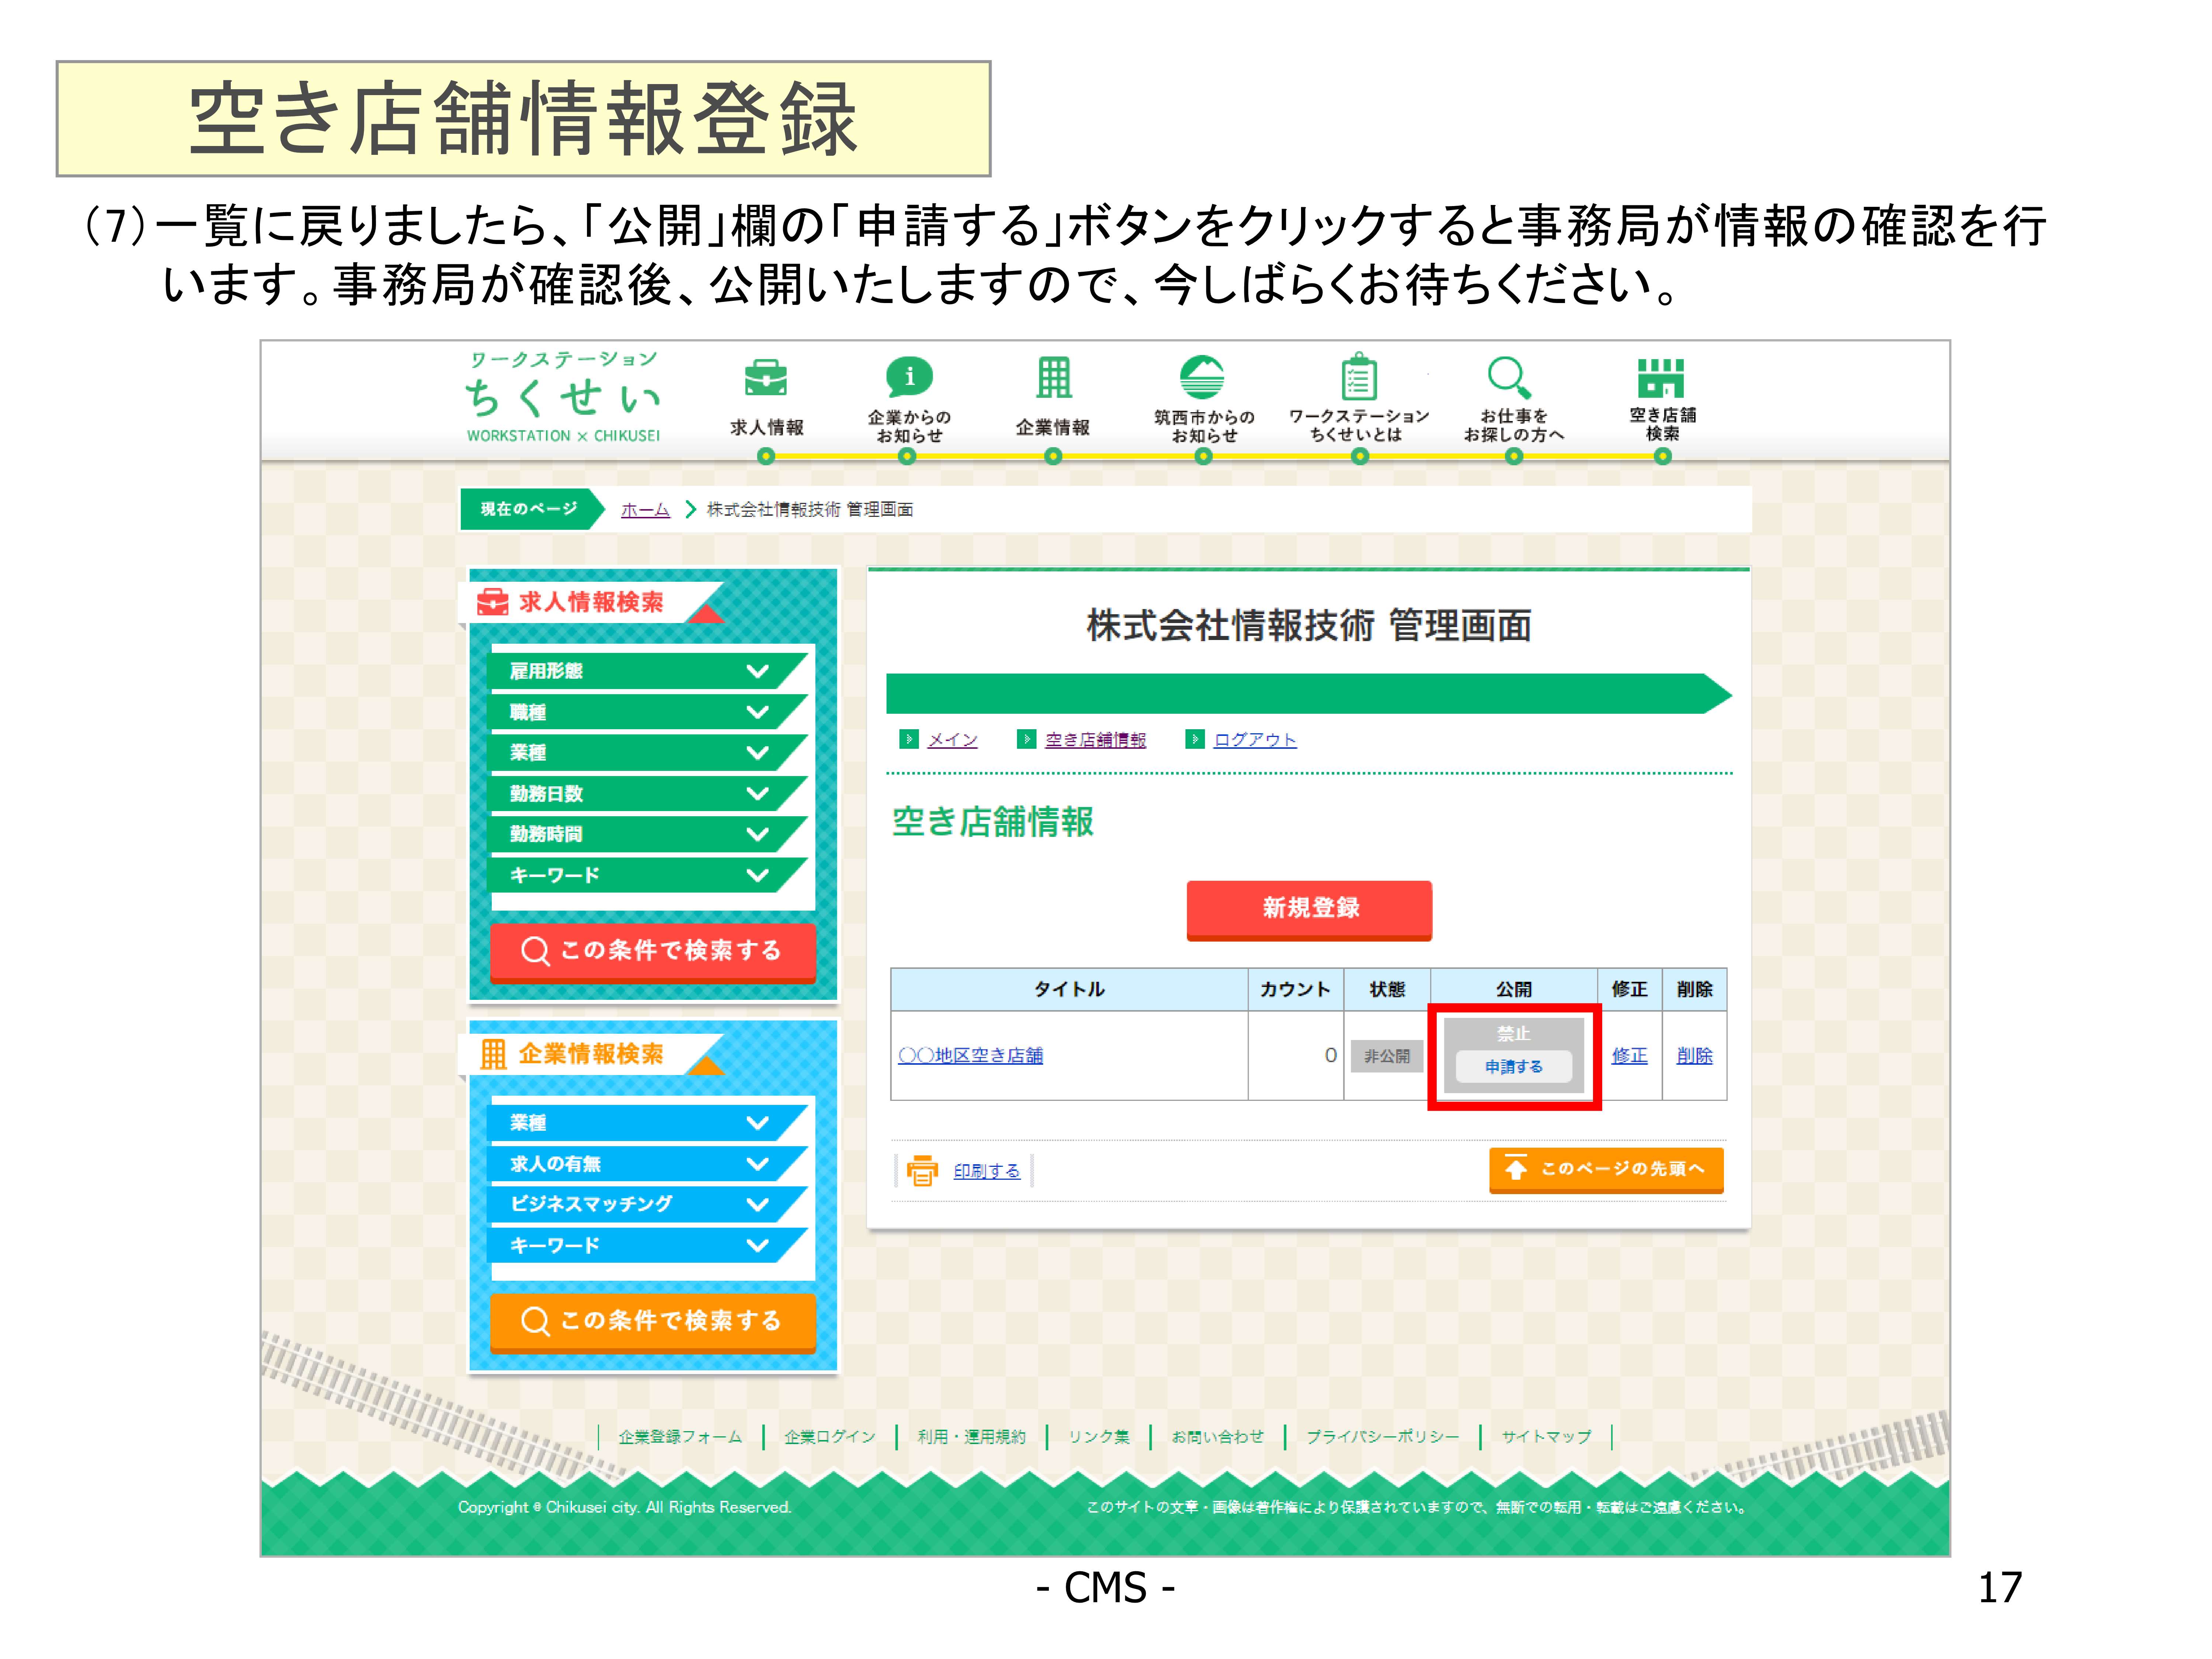Screen dimensions: 2212x1659
Task: Open the 空き店舗検索 shop icon
Action: tap(1661, 378)
